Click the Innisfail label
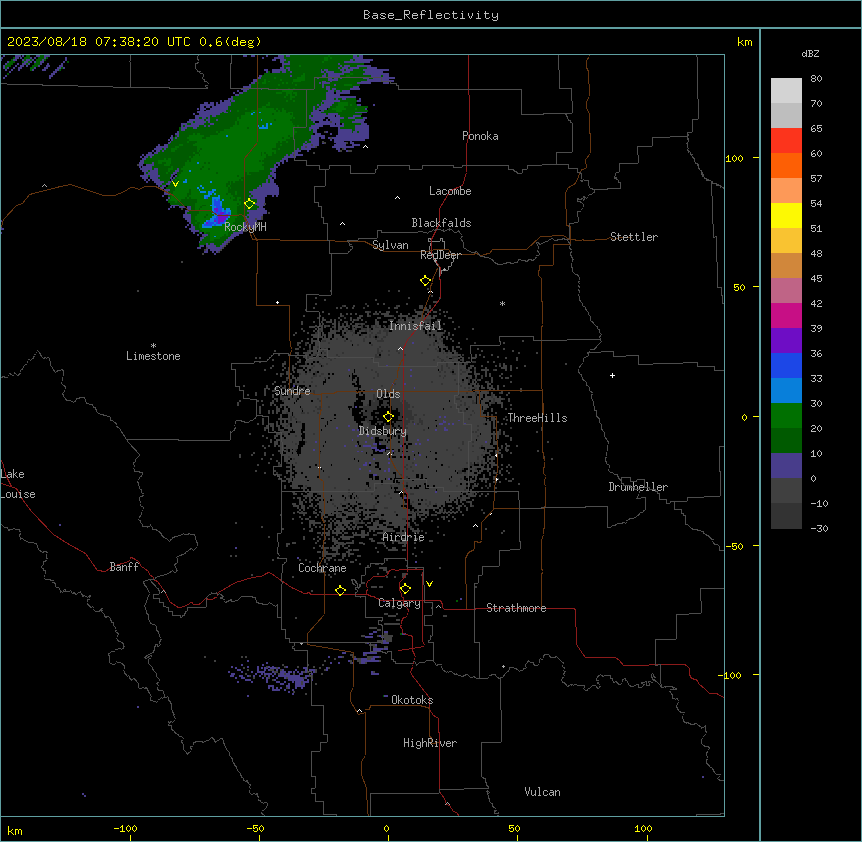 416,326
